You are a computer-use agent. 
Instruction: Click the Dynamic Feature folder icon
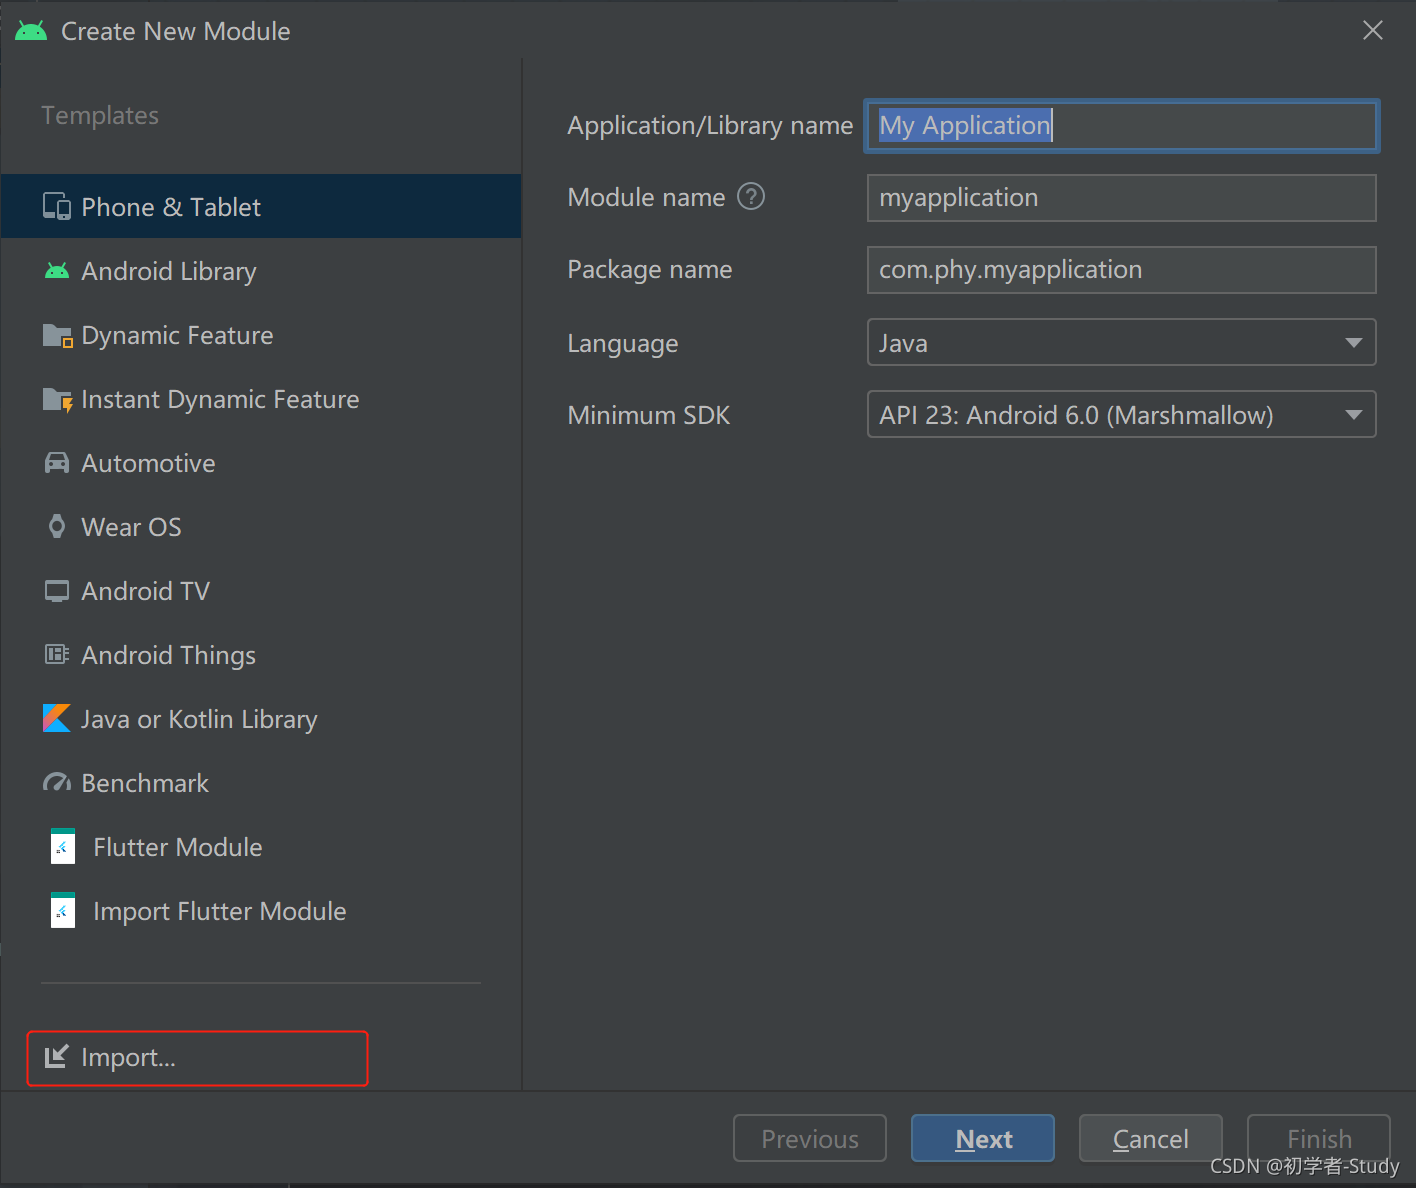click(x=58, y=335)
